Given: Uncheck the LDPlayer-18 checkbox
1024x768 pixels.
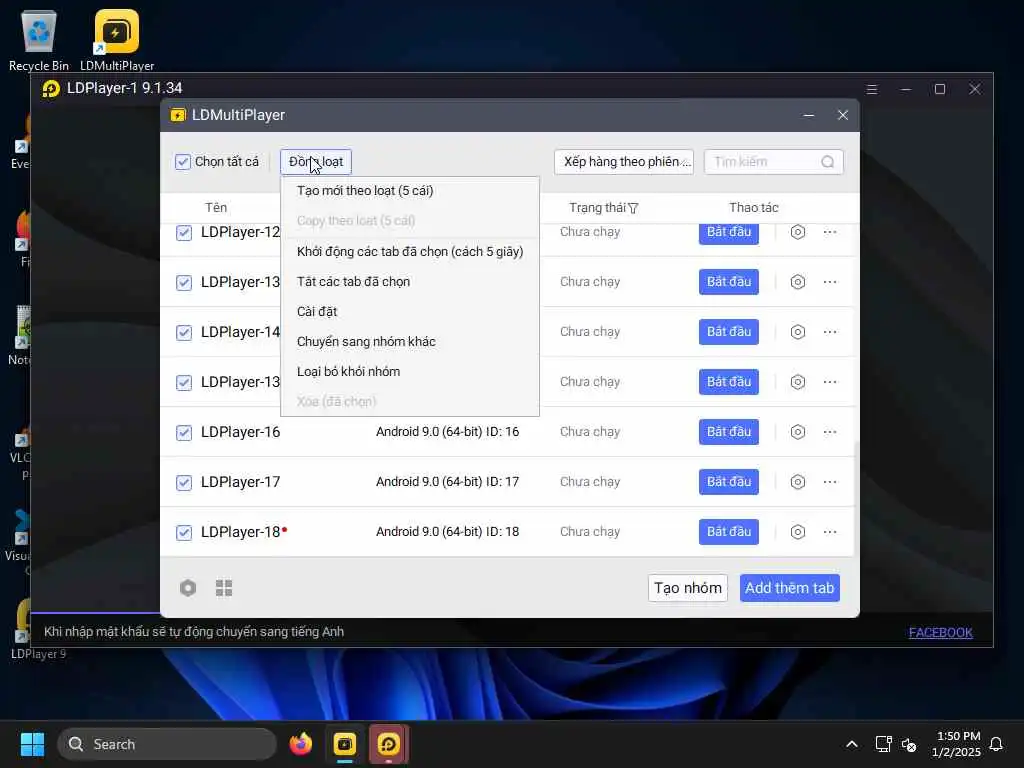Looking at the screenshot, I should [184, 533].
